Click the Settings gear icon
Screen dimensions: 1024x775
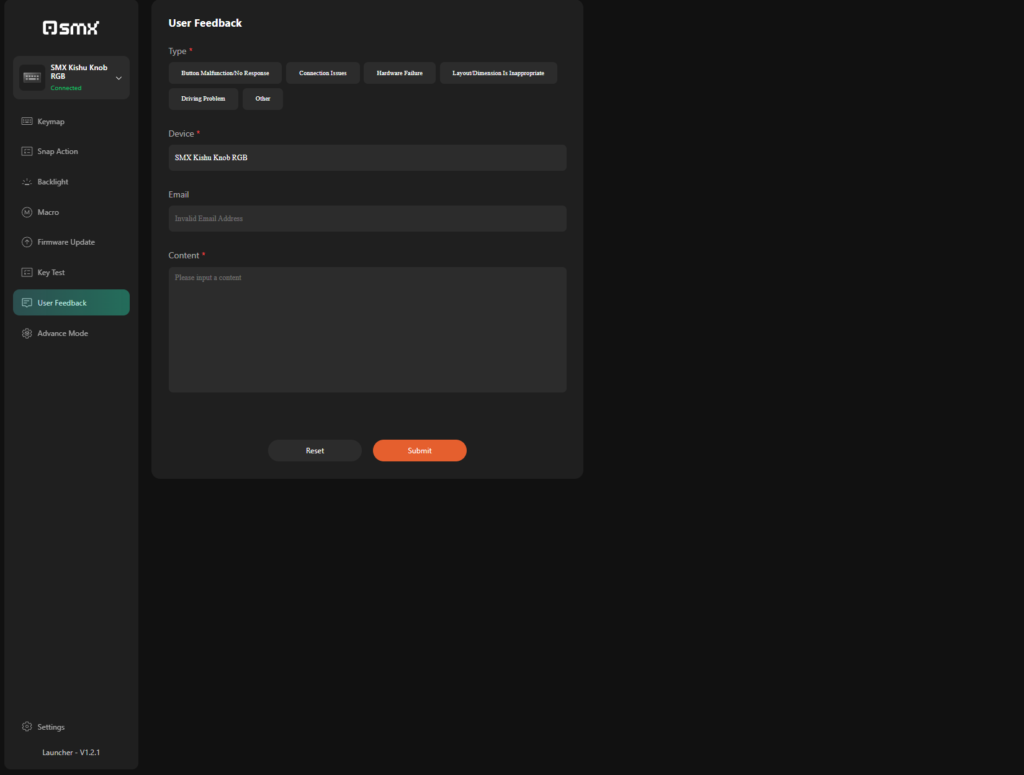tap(27, 727)
